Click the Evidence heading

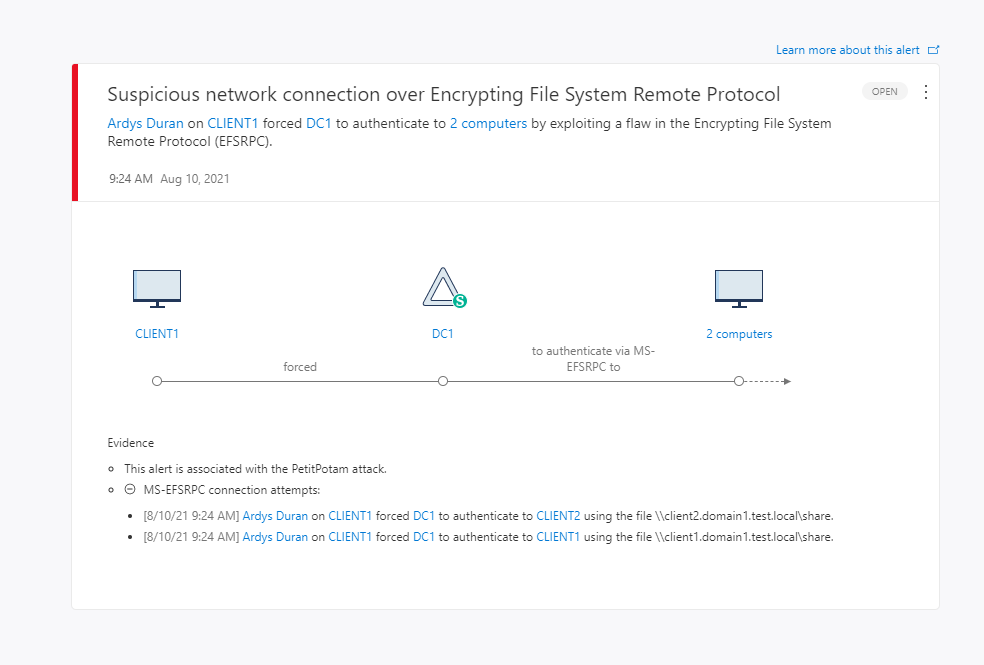pos(131,443)
